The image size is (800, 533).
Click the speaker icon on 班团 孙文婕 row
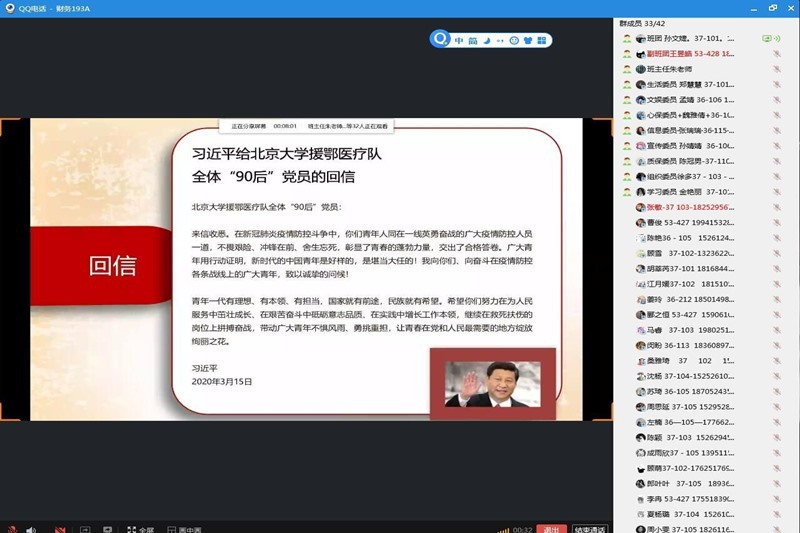pyautogui.click(x=777, y=38)
